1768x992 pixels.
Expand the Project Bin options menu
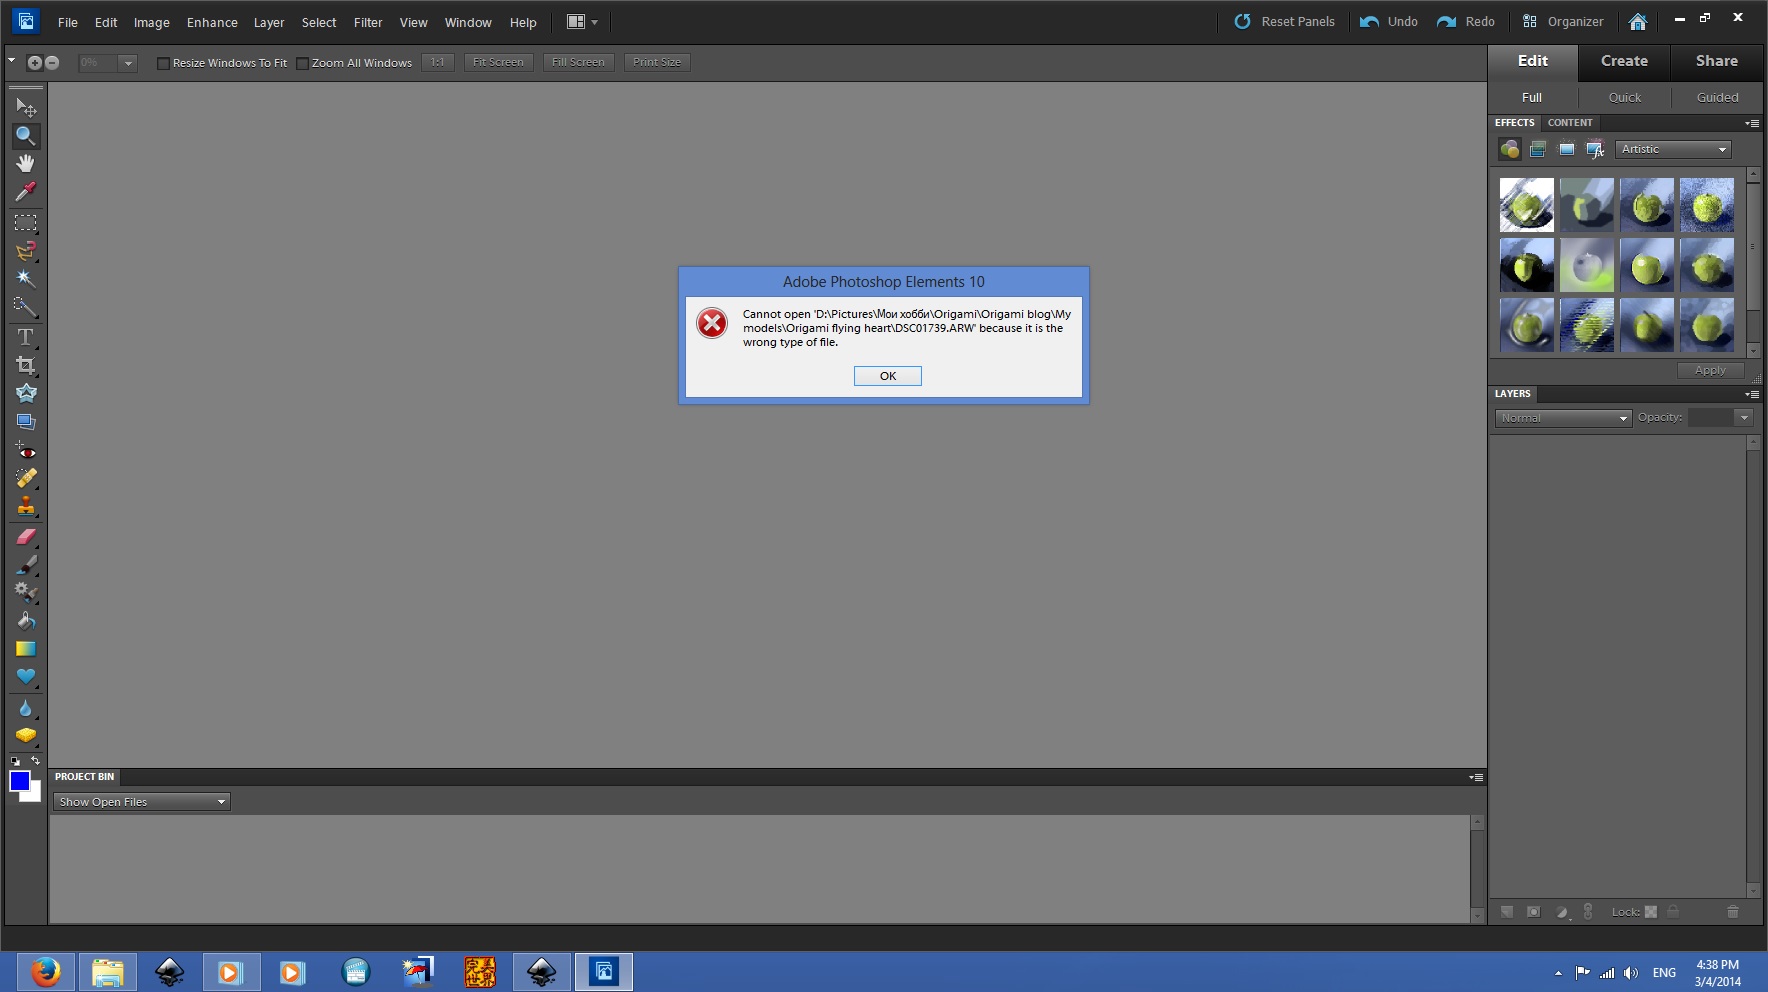pyautogui.click(x=1476, y=777)
